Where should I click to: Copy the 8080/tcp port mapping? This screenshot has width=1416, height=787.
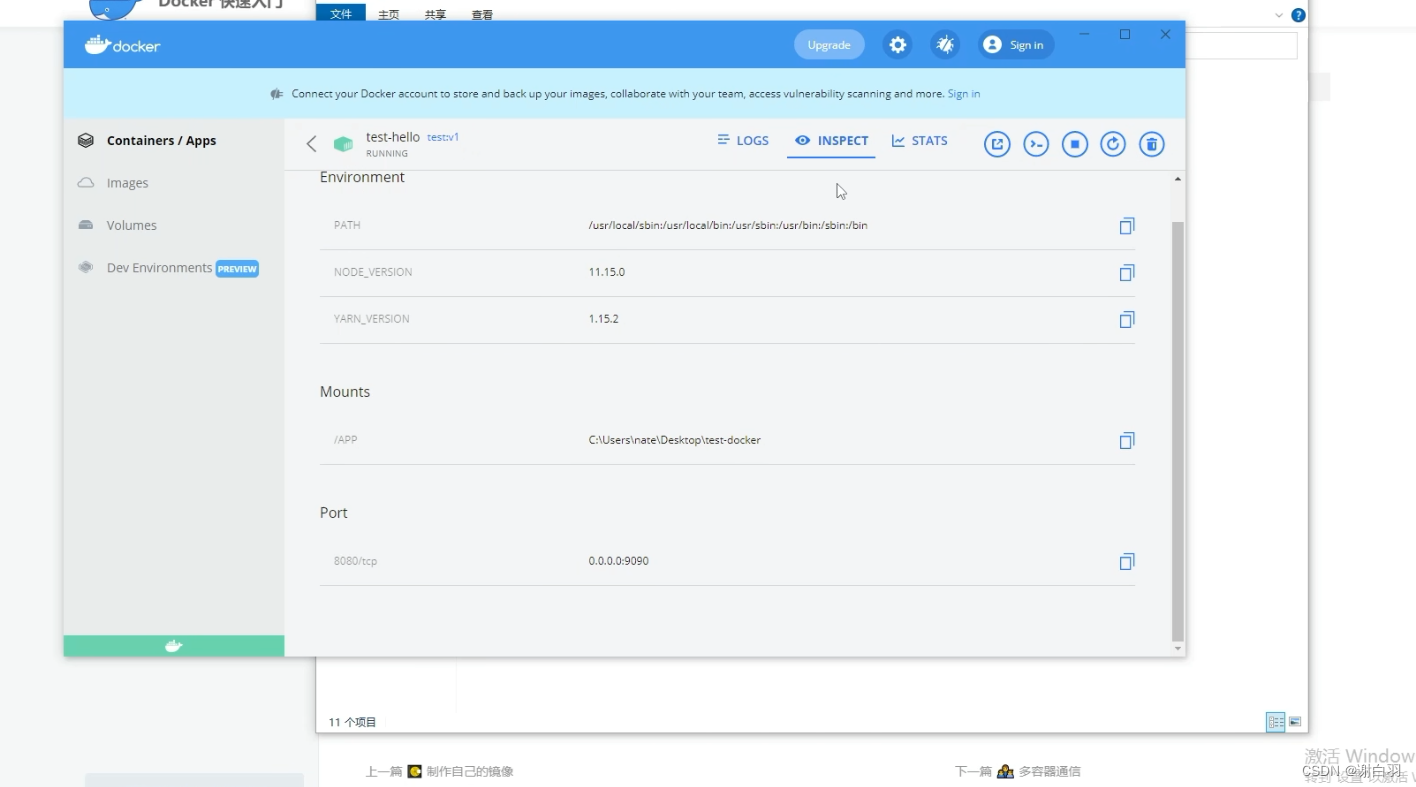[x=1127, y=562]
